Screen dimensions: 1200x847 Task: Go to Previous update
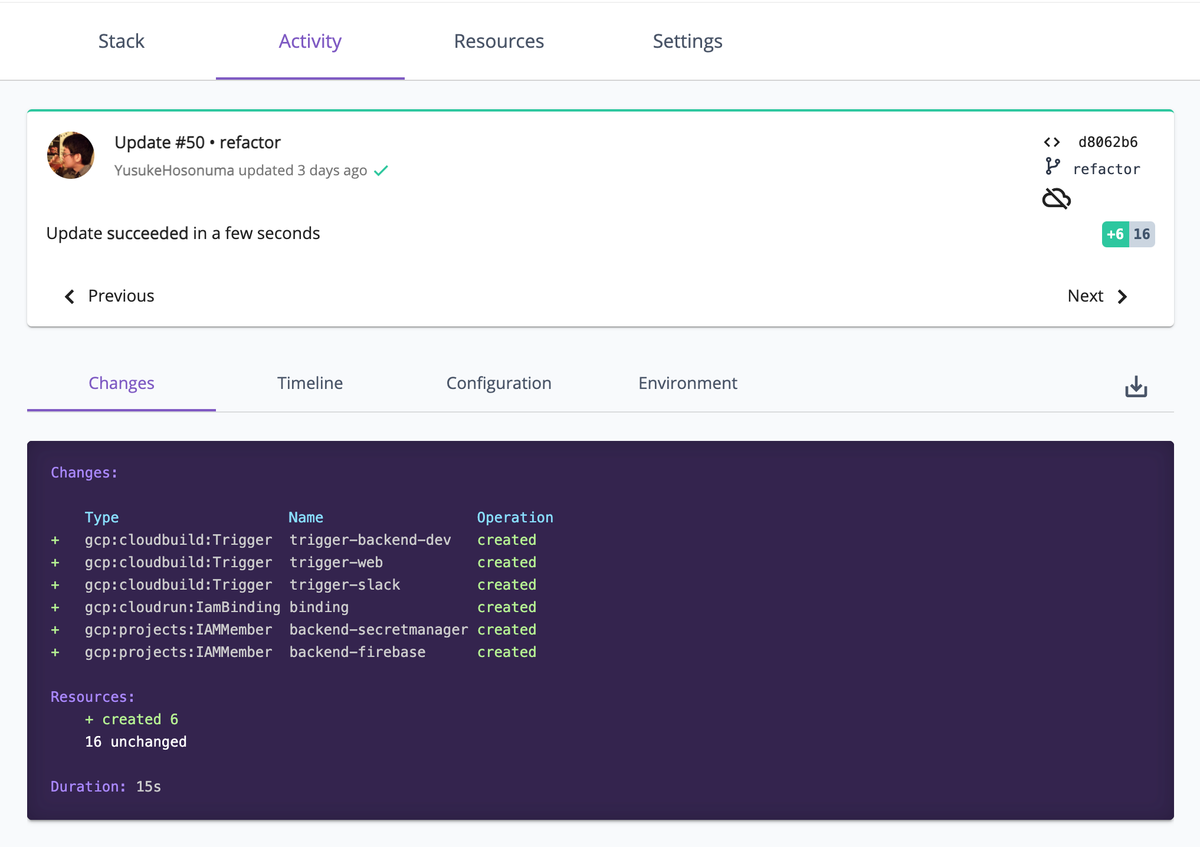[x=109, y=296]
